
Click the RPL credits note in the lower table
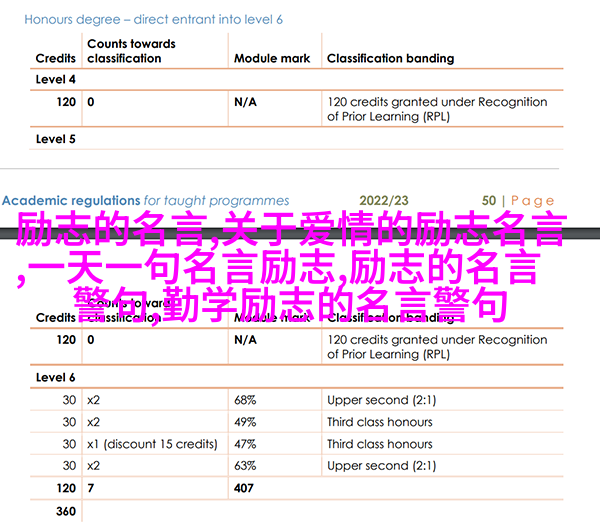437,347
